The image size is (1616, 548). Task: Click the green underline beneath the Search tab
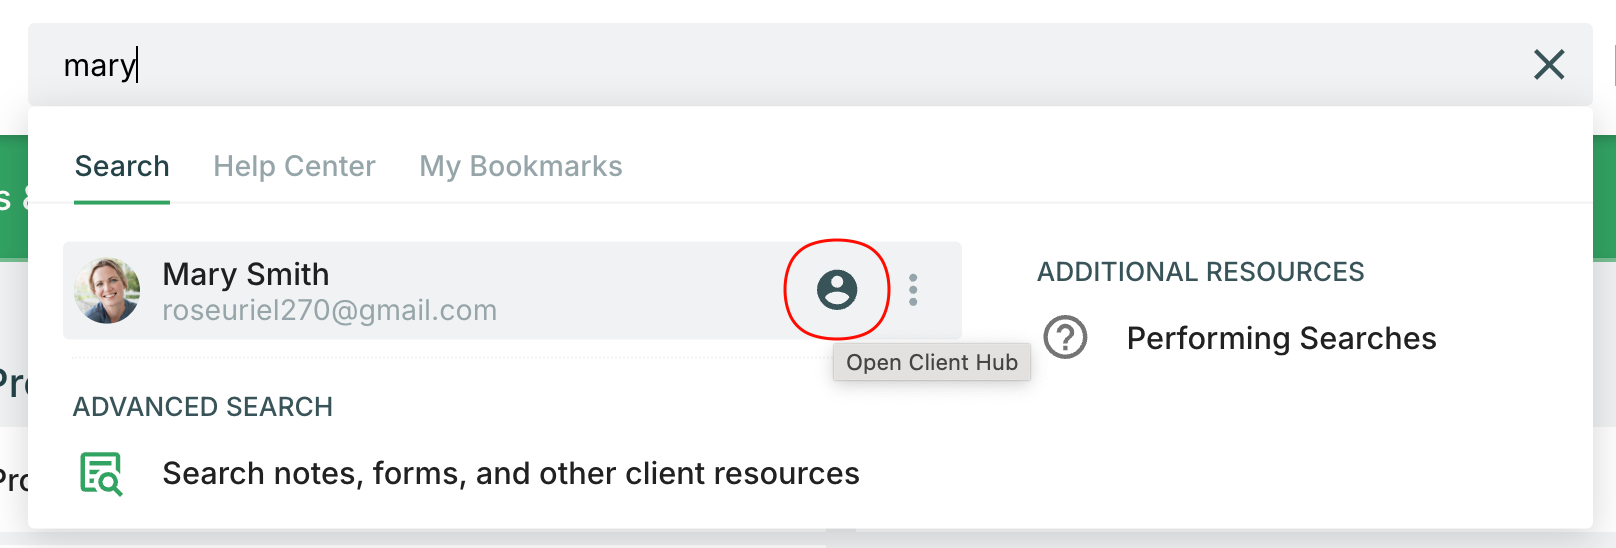point(122,202)
